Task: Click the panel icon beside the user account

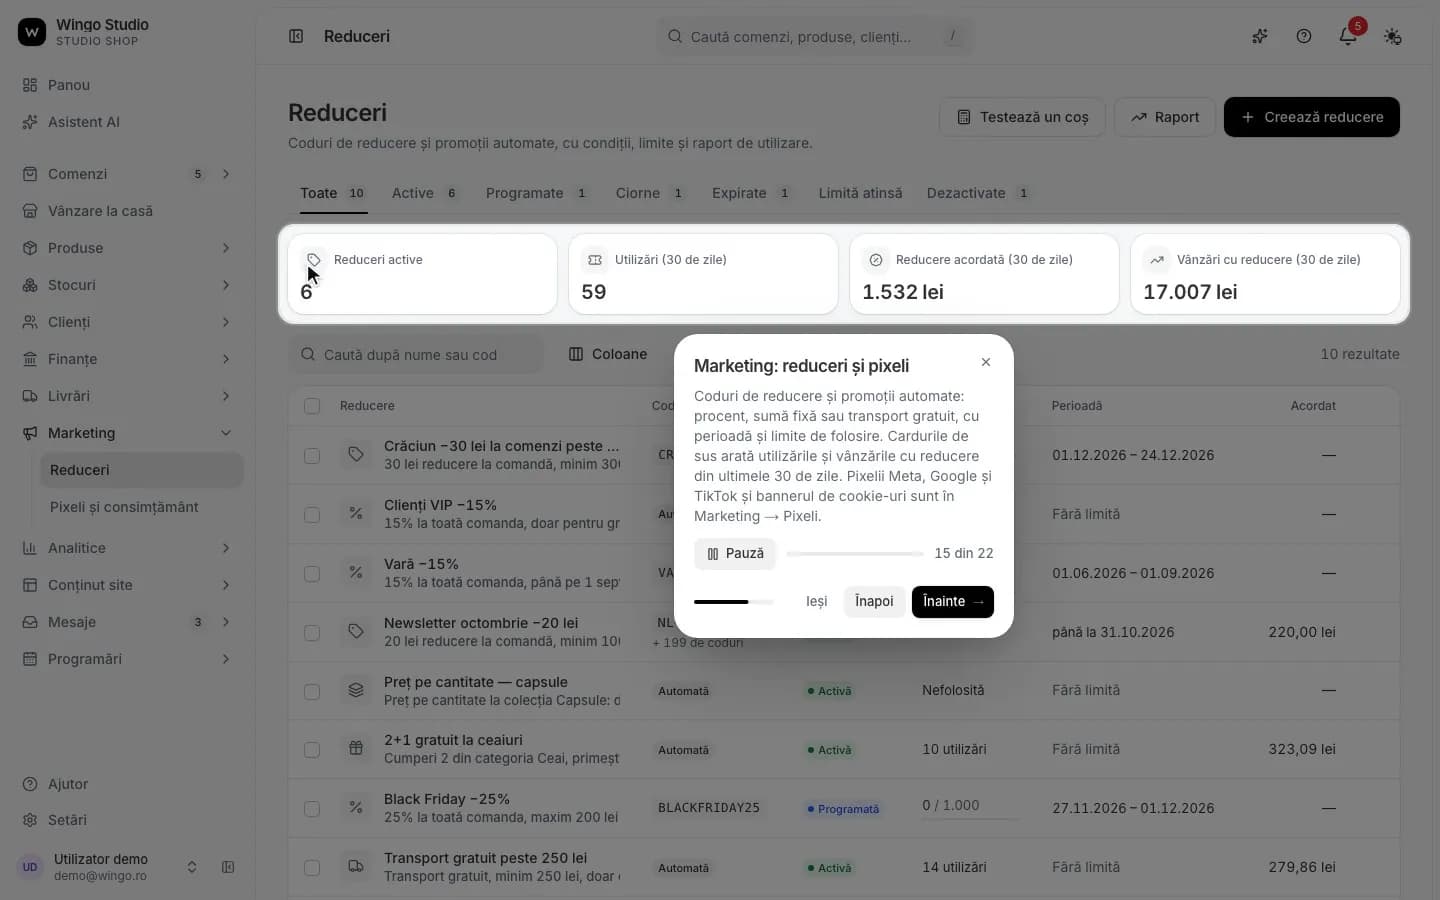Action: click(228, 867)
